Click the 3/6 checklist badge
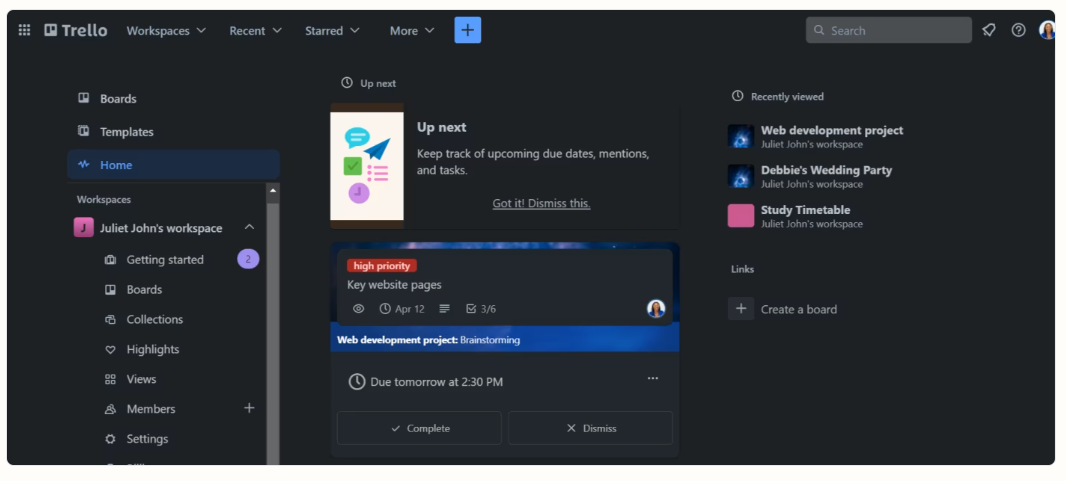Viewport: 1066px width, 481px height. pos(481,308)
